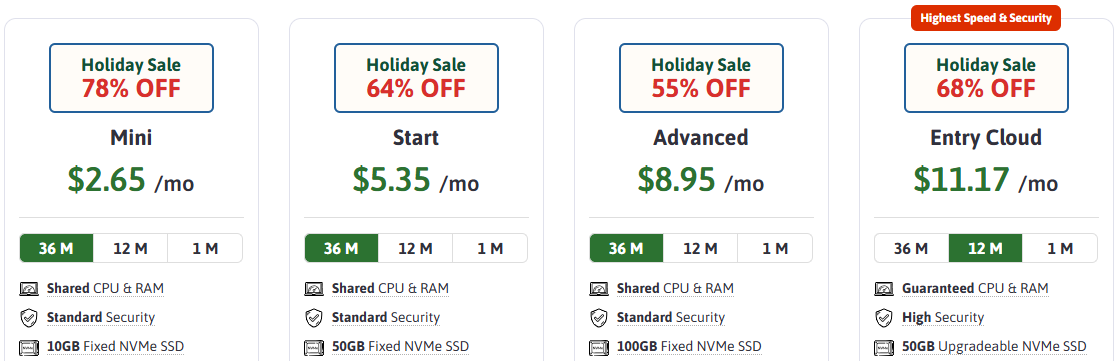This screenshot has width=1115, height=361.
Task: Click 100GB Fixed NVMe SSD in Advanced
Action: [x=689, y=347]
